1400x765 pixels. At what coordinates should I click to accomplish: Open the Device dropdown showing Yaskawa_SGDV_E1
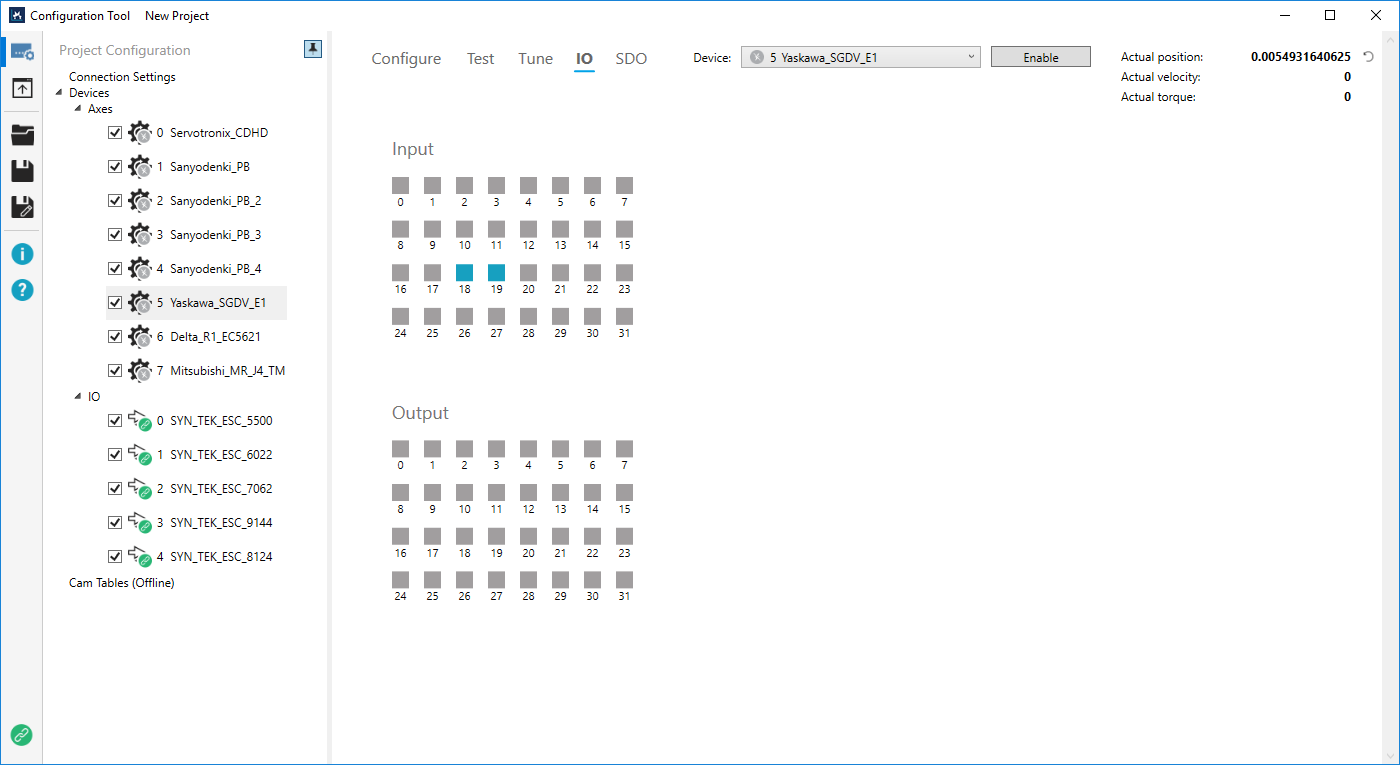[x=860, y=58]
